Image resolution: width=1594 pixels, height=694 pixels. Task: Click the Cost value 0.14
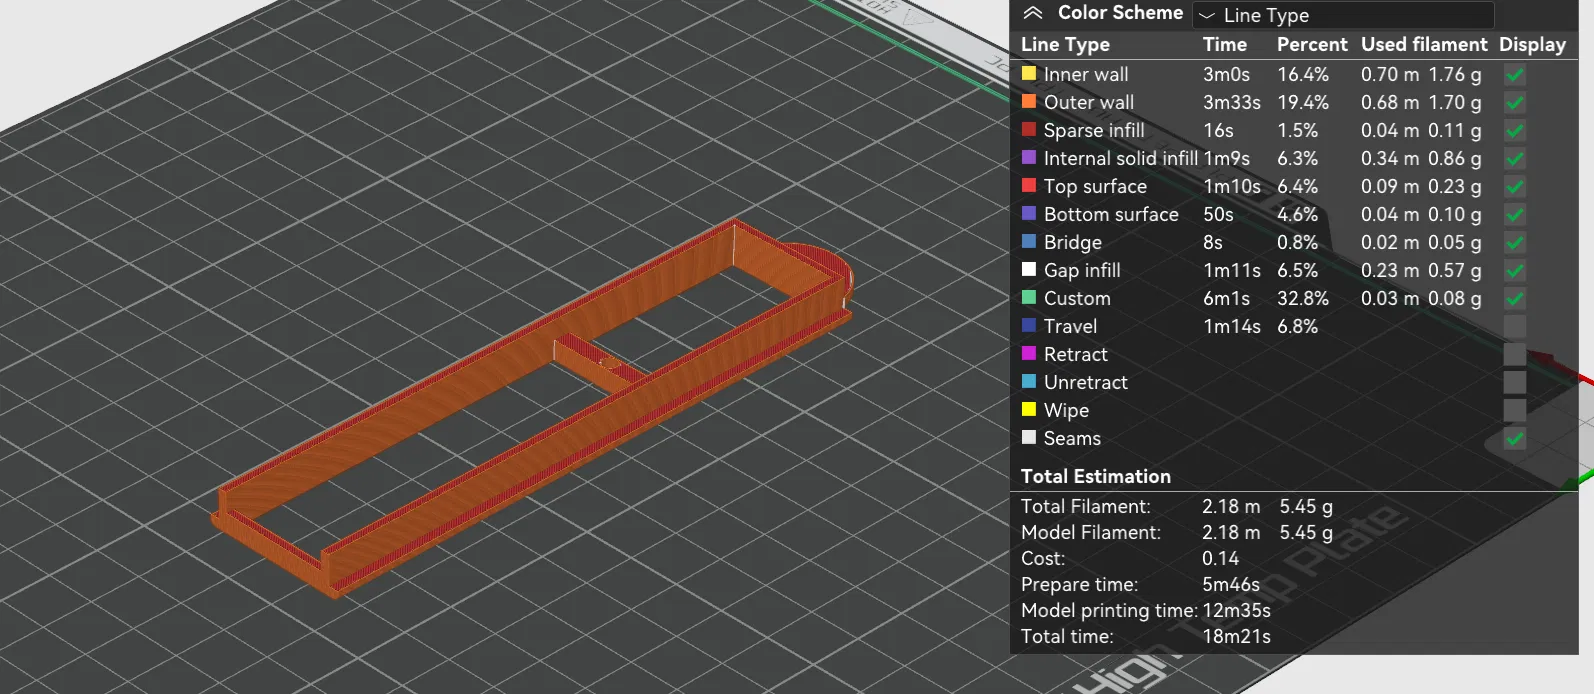coord(1220,559)
